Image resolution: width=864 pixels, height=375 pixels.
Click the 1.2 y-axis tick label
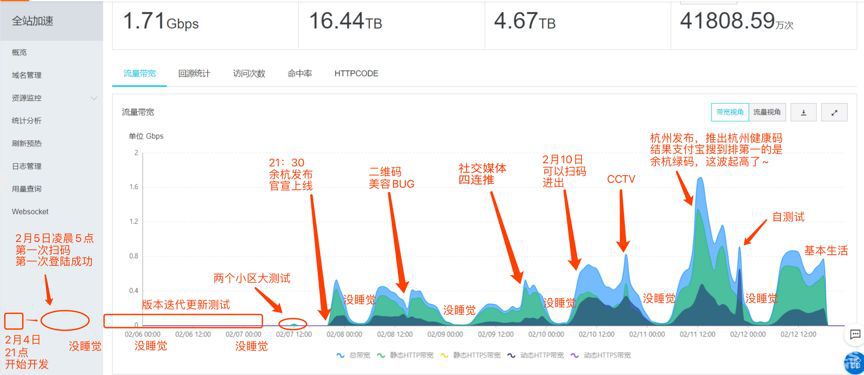133,221
